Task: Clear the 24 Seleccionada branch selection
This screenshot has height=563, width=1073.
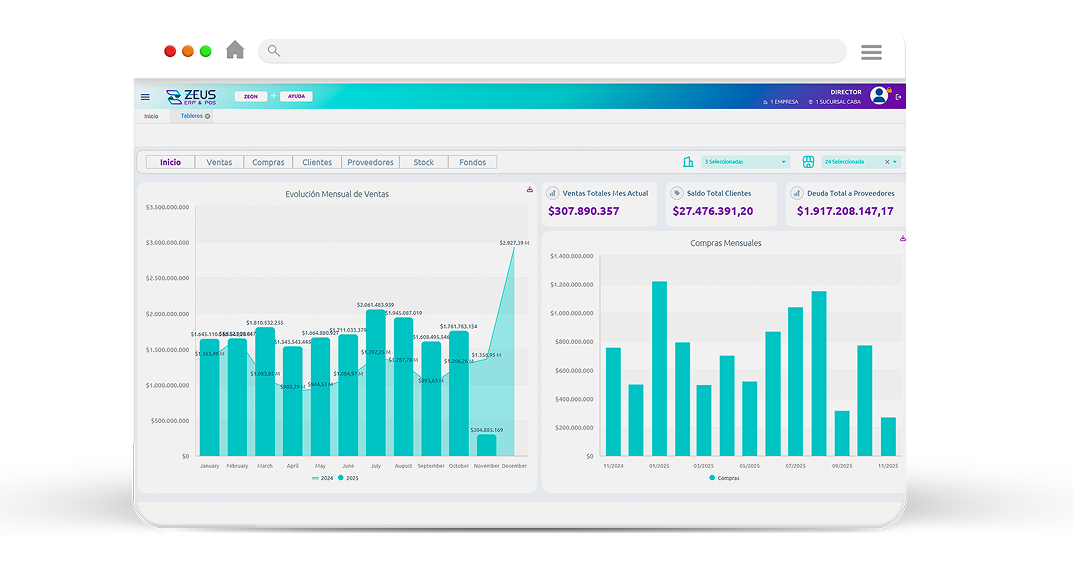Action: [x=886, y=162]
